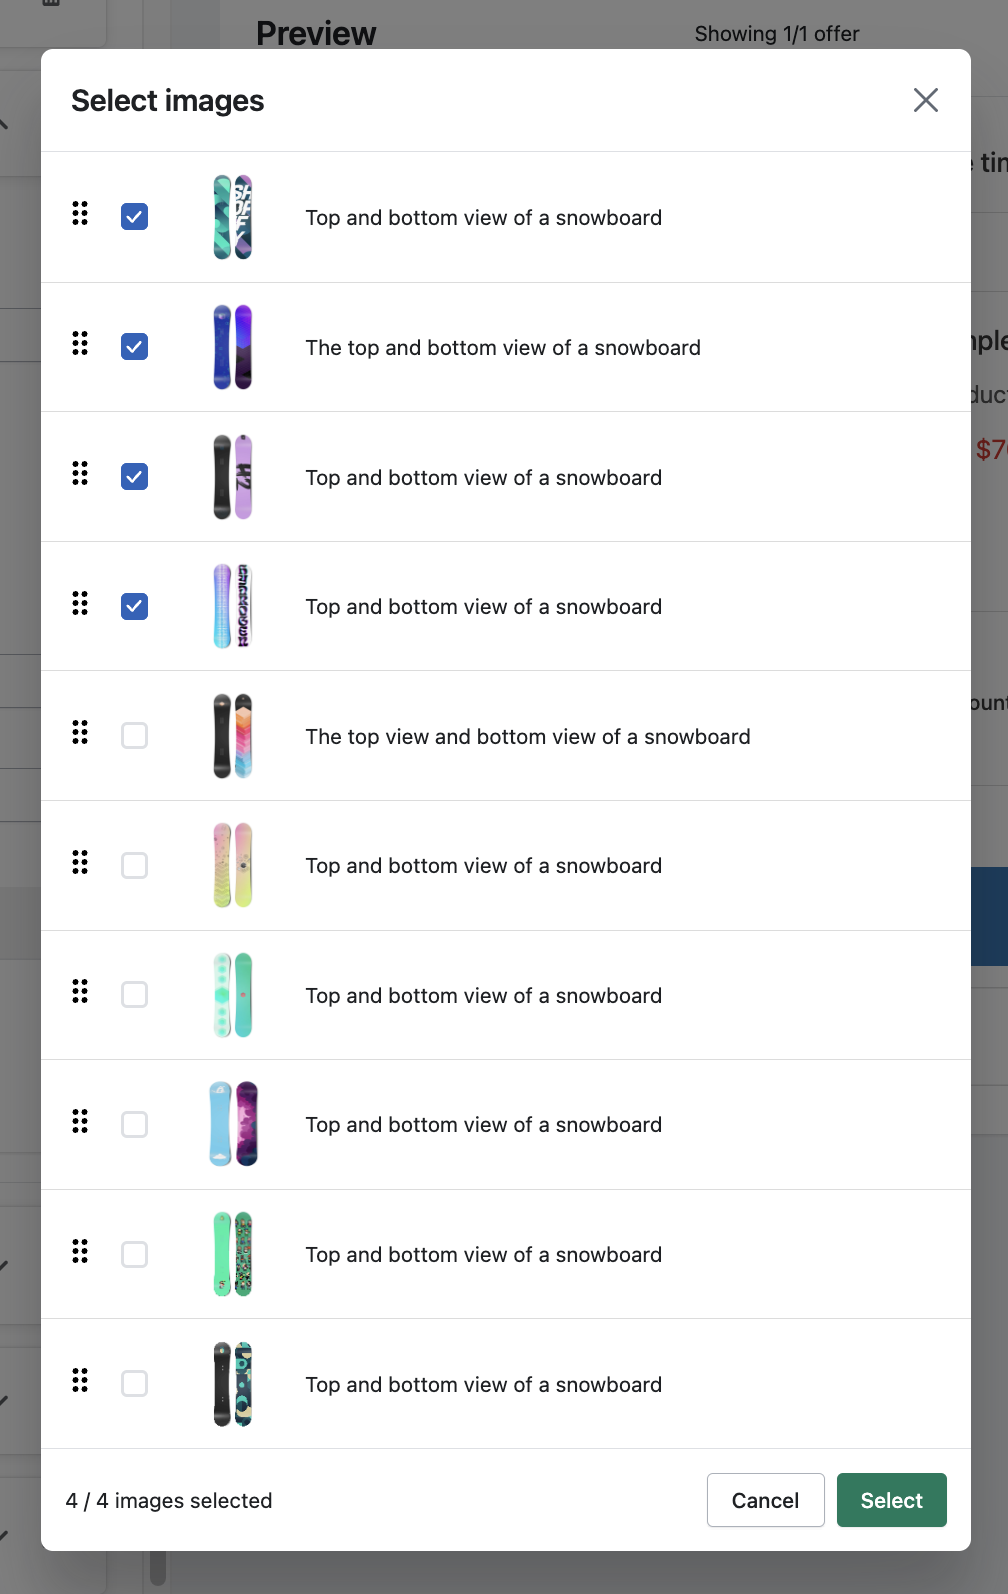Click the teal geometric snowboard thumbnail
The height and width of the screenshot is (1594, 1008).
[233, 217]
